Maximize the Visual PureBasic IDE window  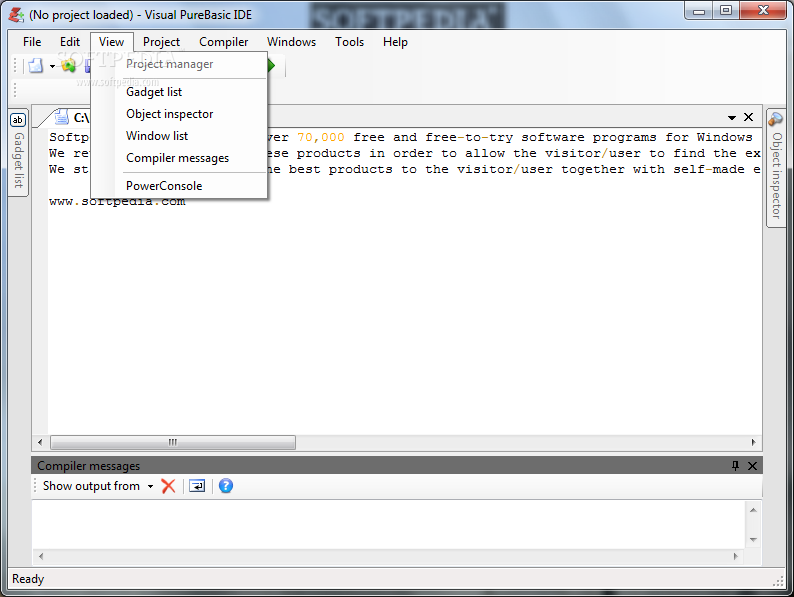726,11
